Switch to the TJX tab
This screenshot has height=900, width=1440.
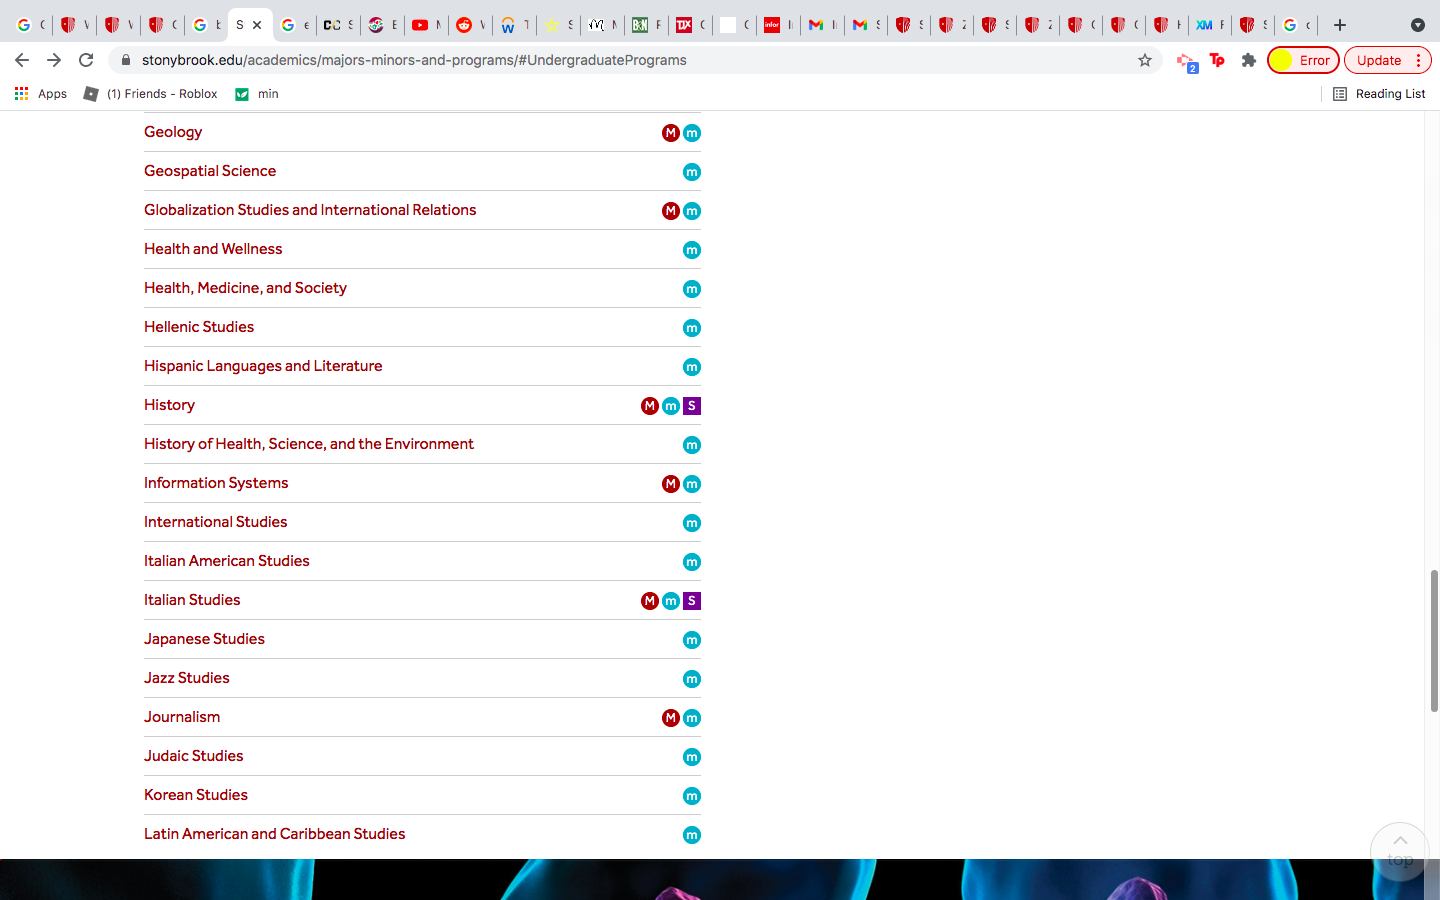click(689, 25)
